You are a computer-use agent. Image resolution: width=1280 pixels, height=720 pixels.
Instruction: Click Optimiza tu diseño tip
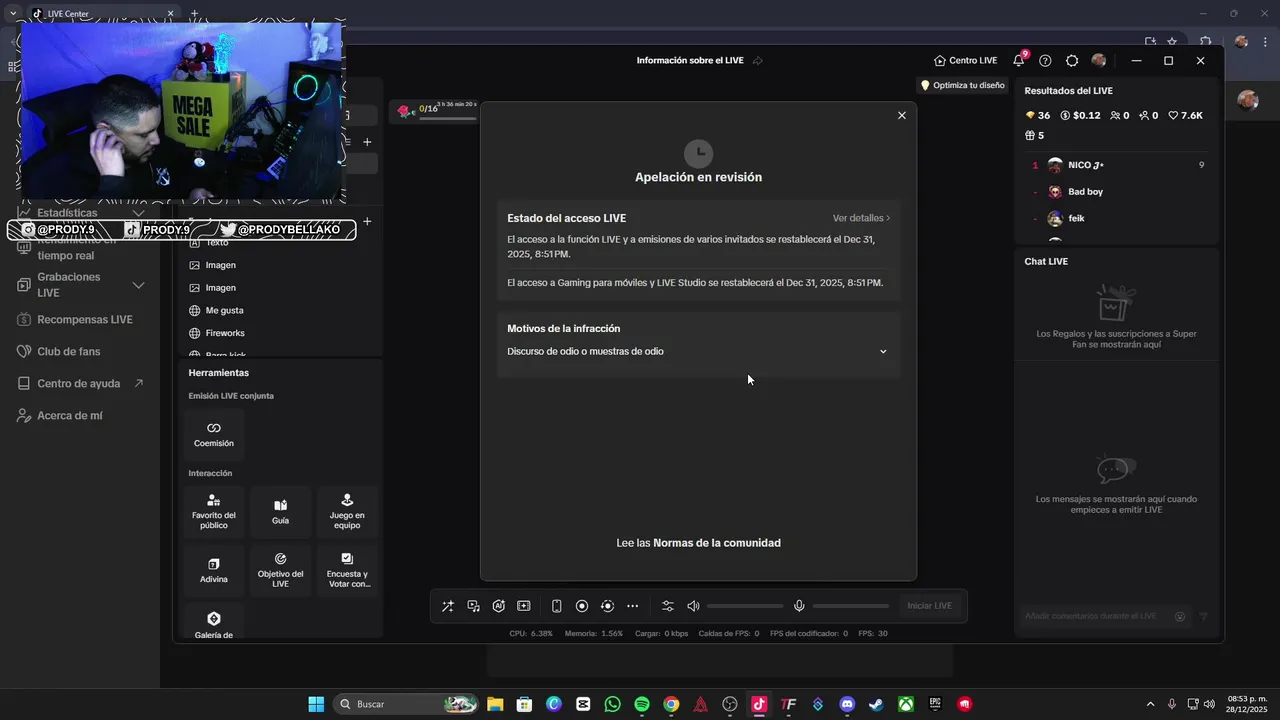[962, 85]
